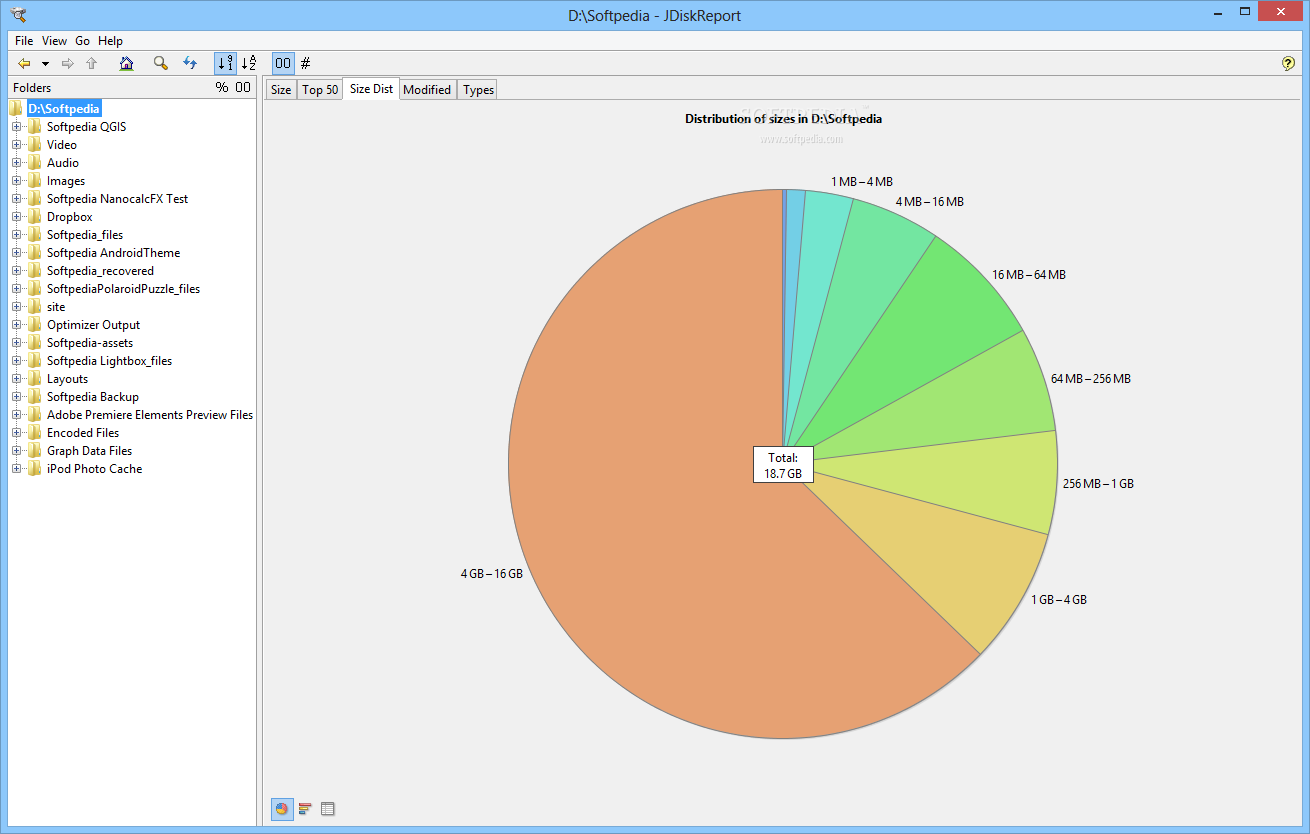Click the % column header
The width and height of the screenshot is (1310, 834).
(222, 88)
